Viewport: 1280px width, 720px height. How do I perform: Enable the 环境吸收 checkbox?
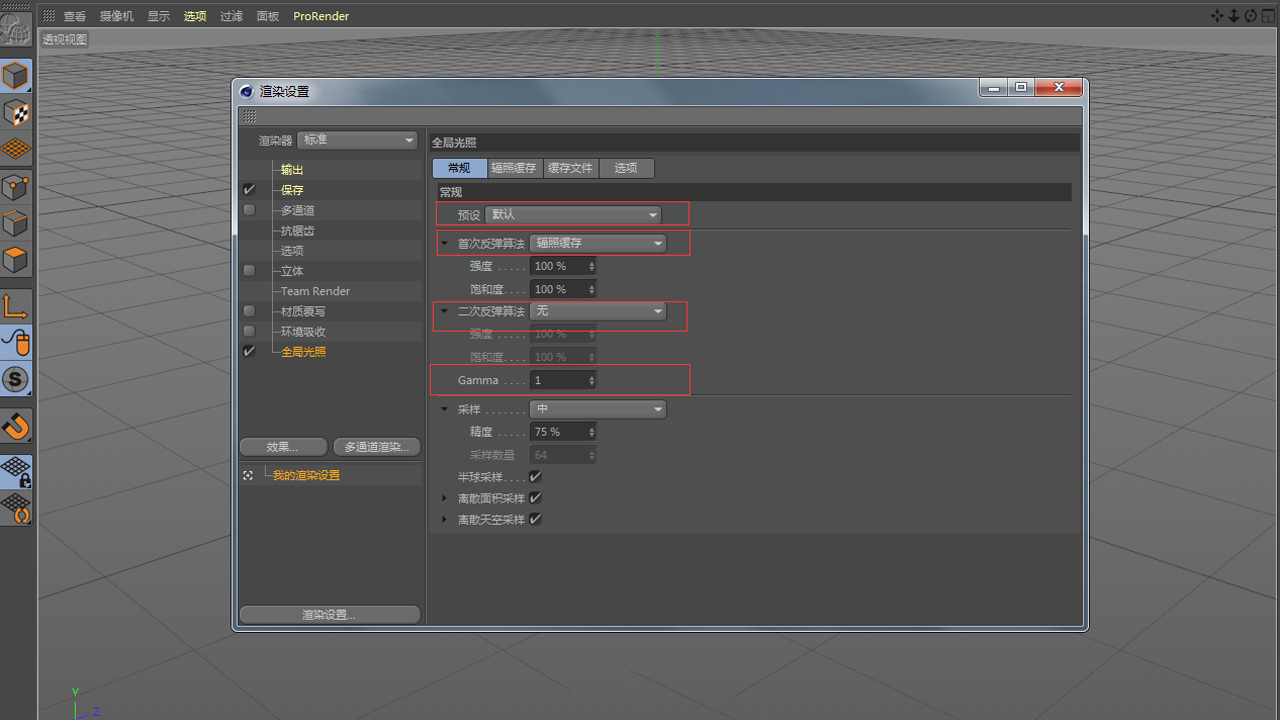click(249, 331)
